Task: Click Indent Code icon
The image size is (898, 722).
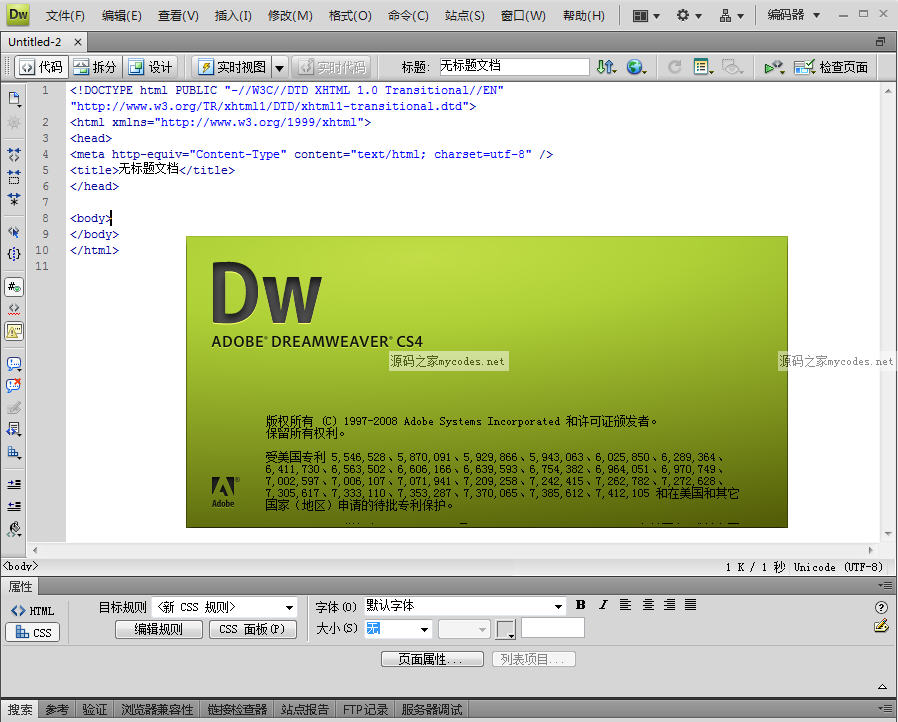Action: 14,484
